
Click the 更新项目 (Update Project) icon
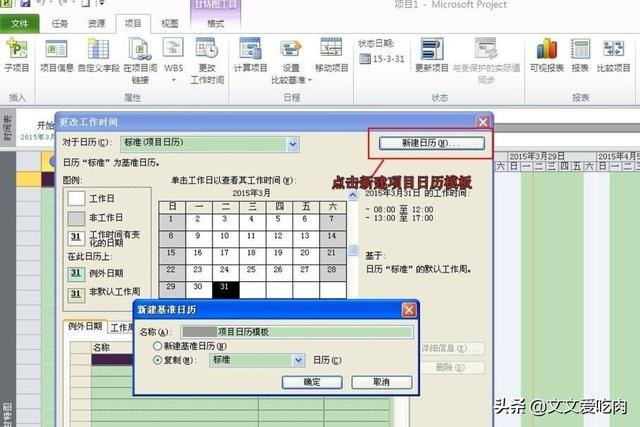pyautogui.click(x=432, y=55)
